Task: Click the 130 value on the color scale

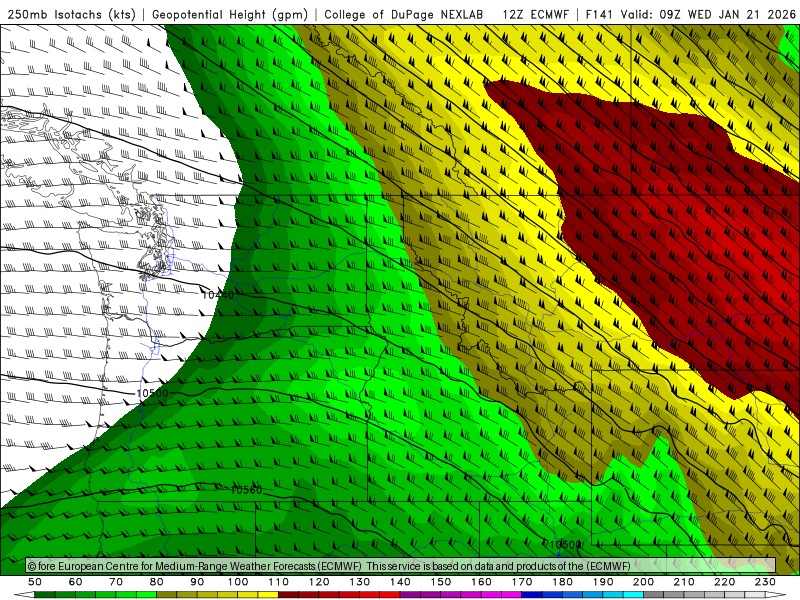Action: click(360, 582)
